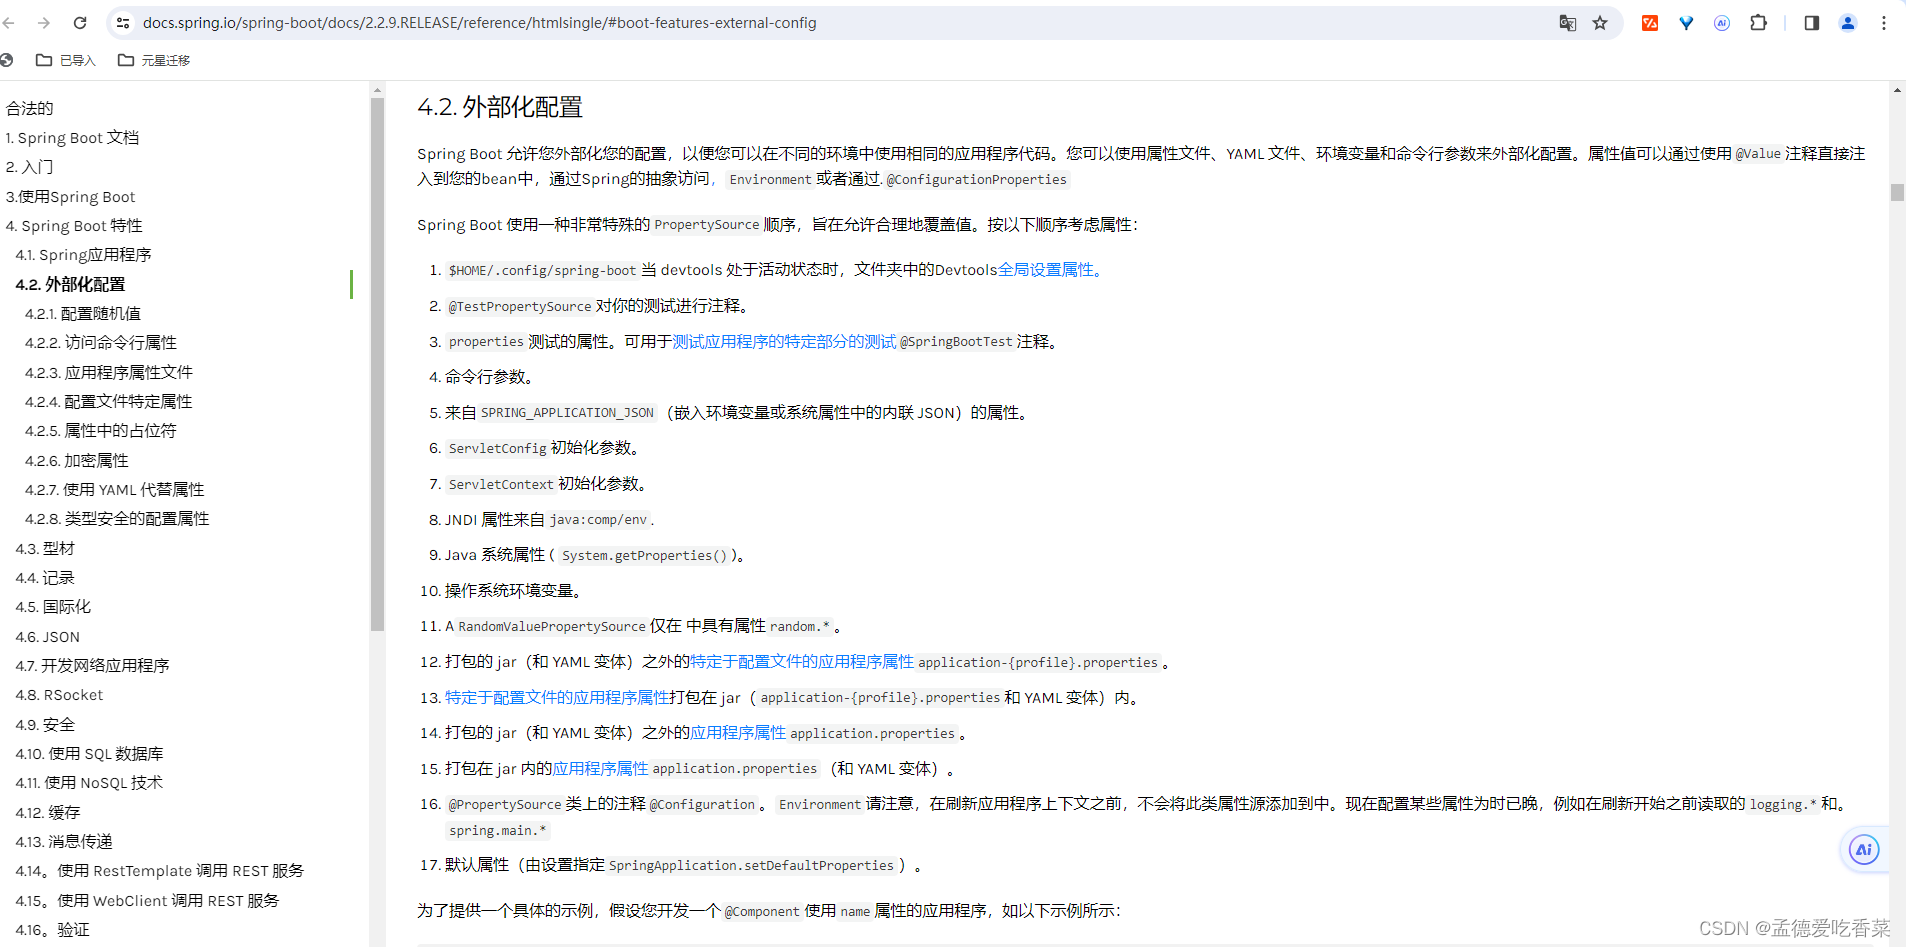Screen dimensions: 1906x947
Task: Open the Chrome three-dot menu
Action: [x=1884, y=23]
